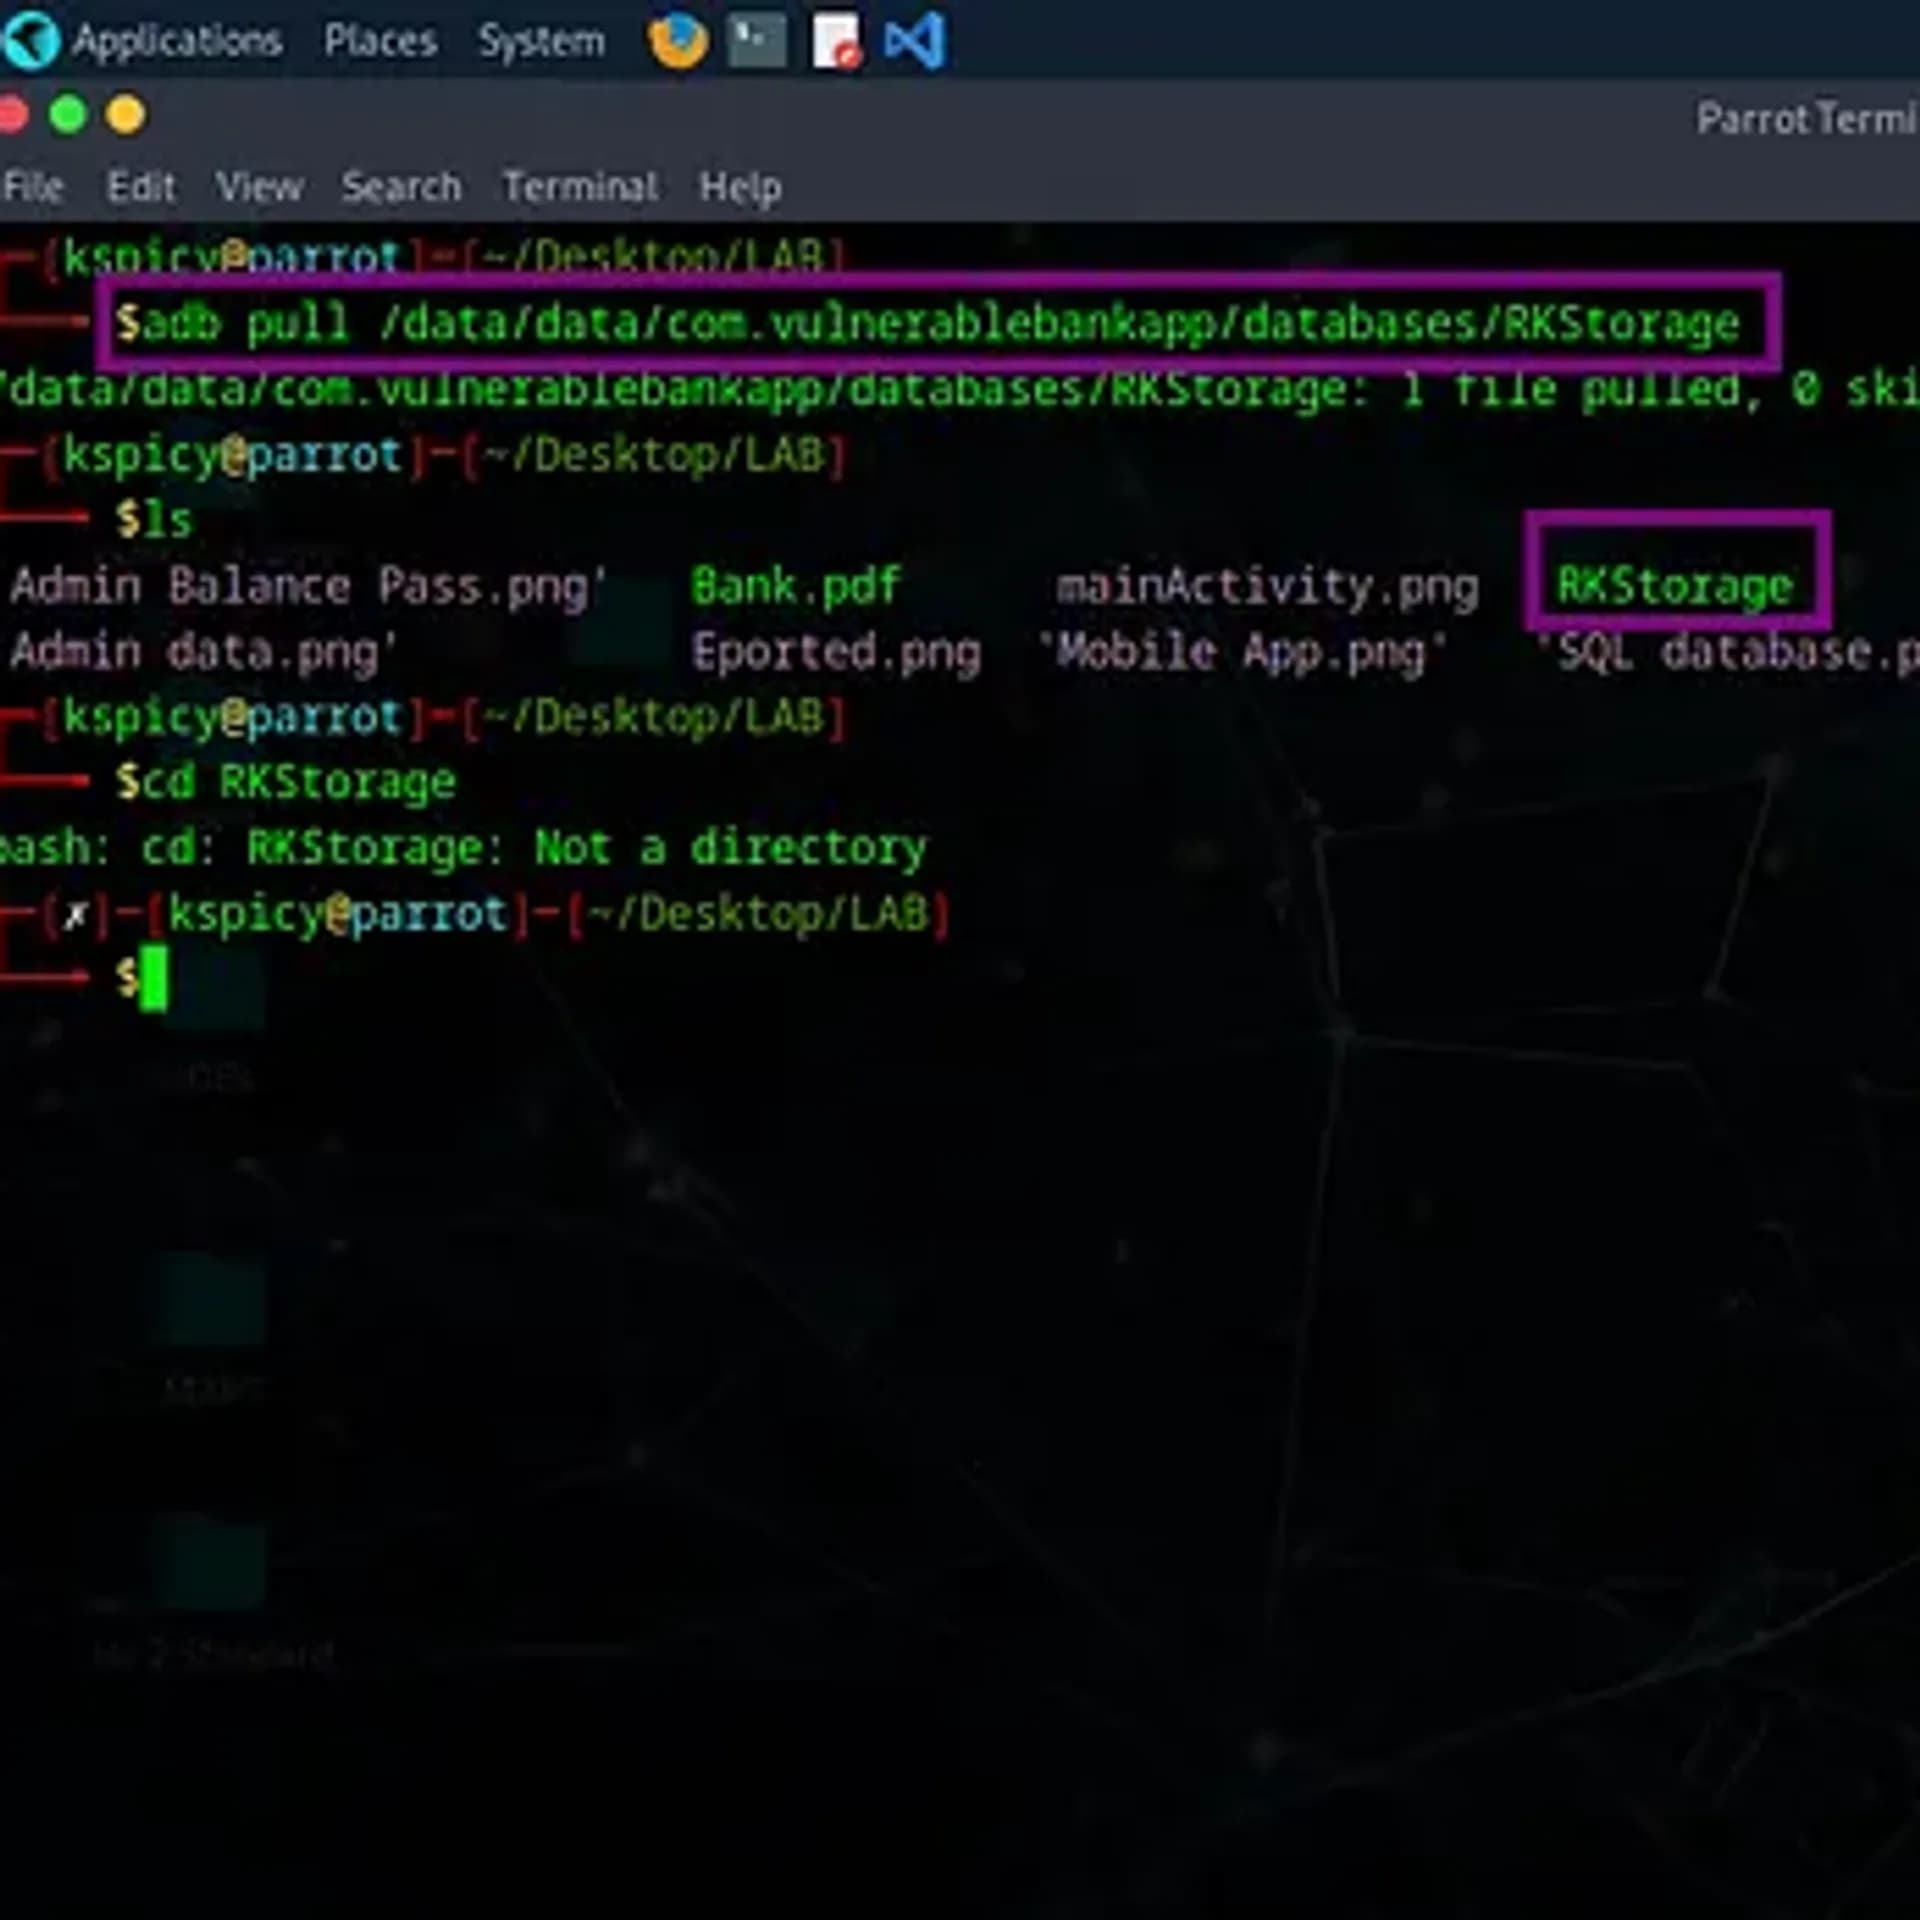
Task: Click the yellow window control button
Action: click(126, 115)
